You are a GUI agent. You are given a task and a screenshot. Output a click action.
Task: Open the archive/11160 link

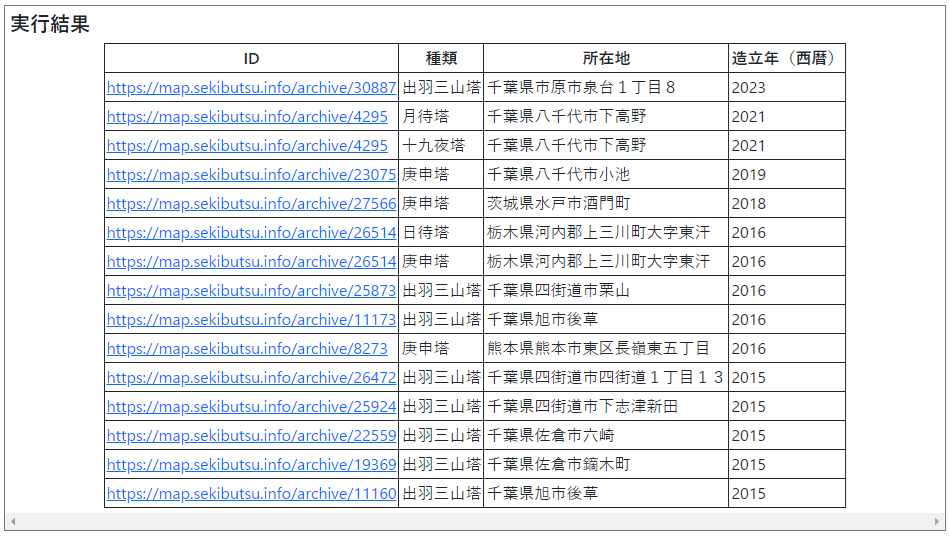point(251,494)
